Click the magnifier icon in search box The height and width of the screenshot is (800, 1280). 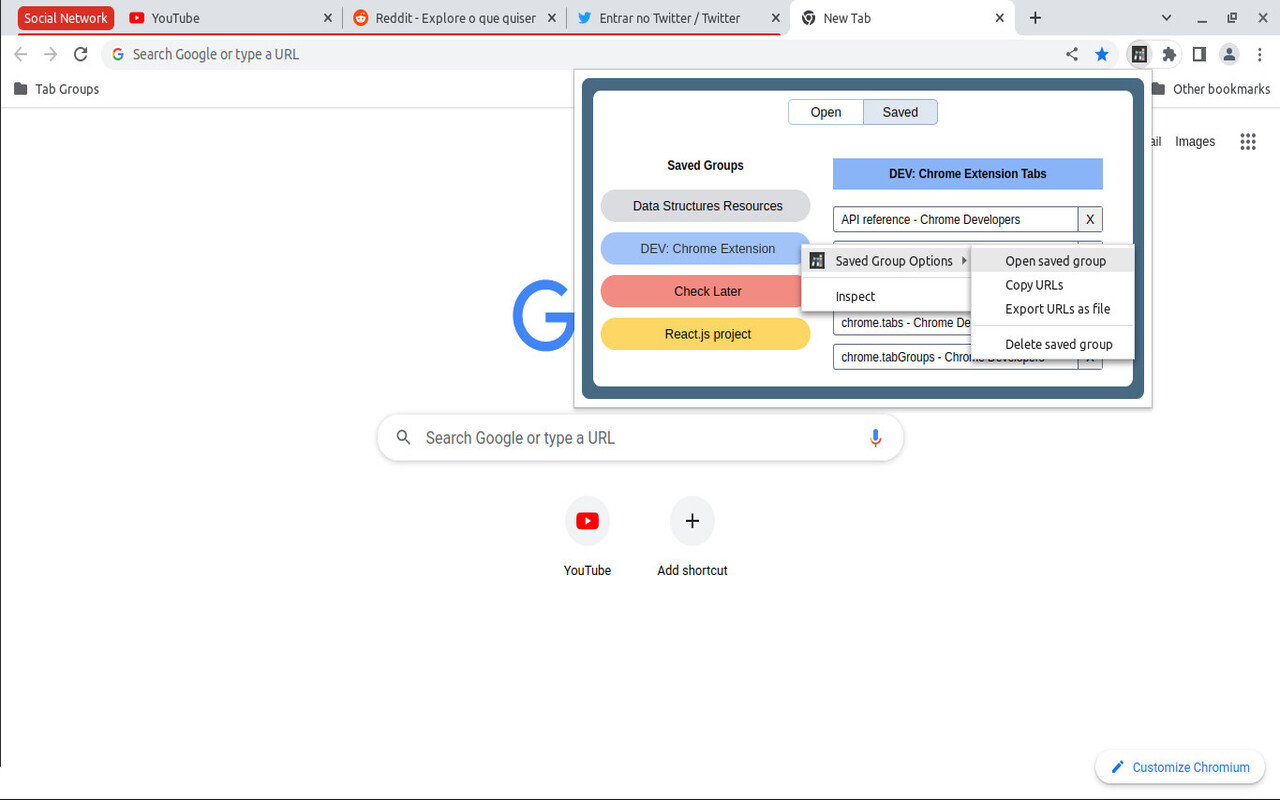[x=404, y=437]
